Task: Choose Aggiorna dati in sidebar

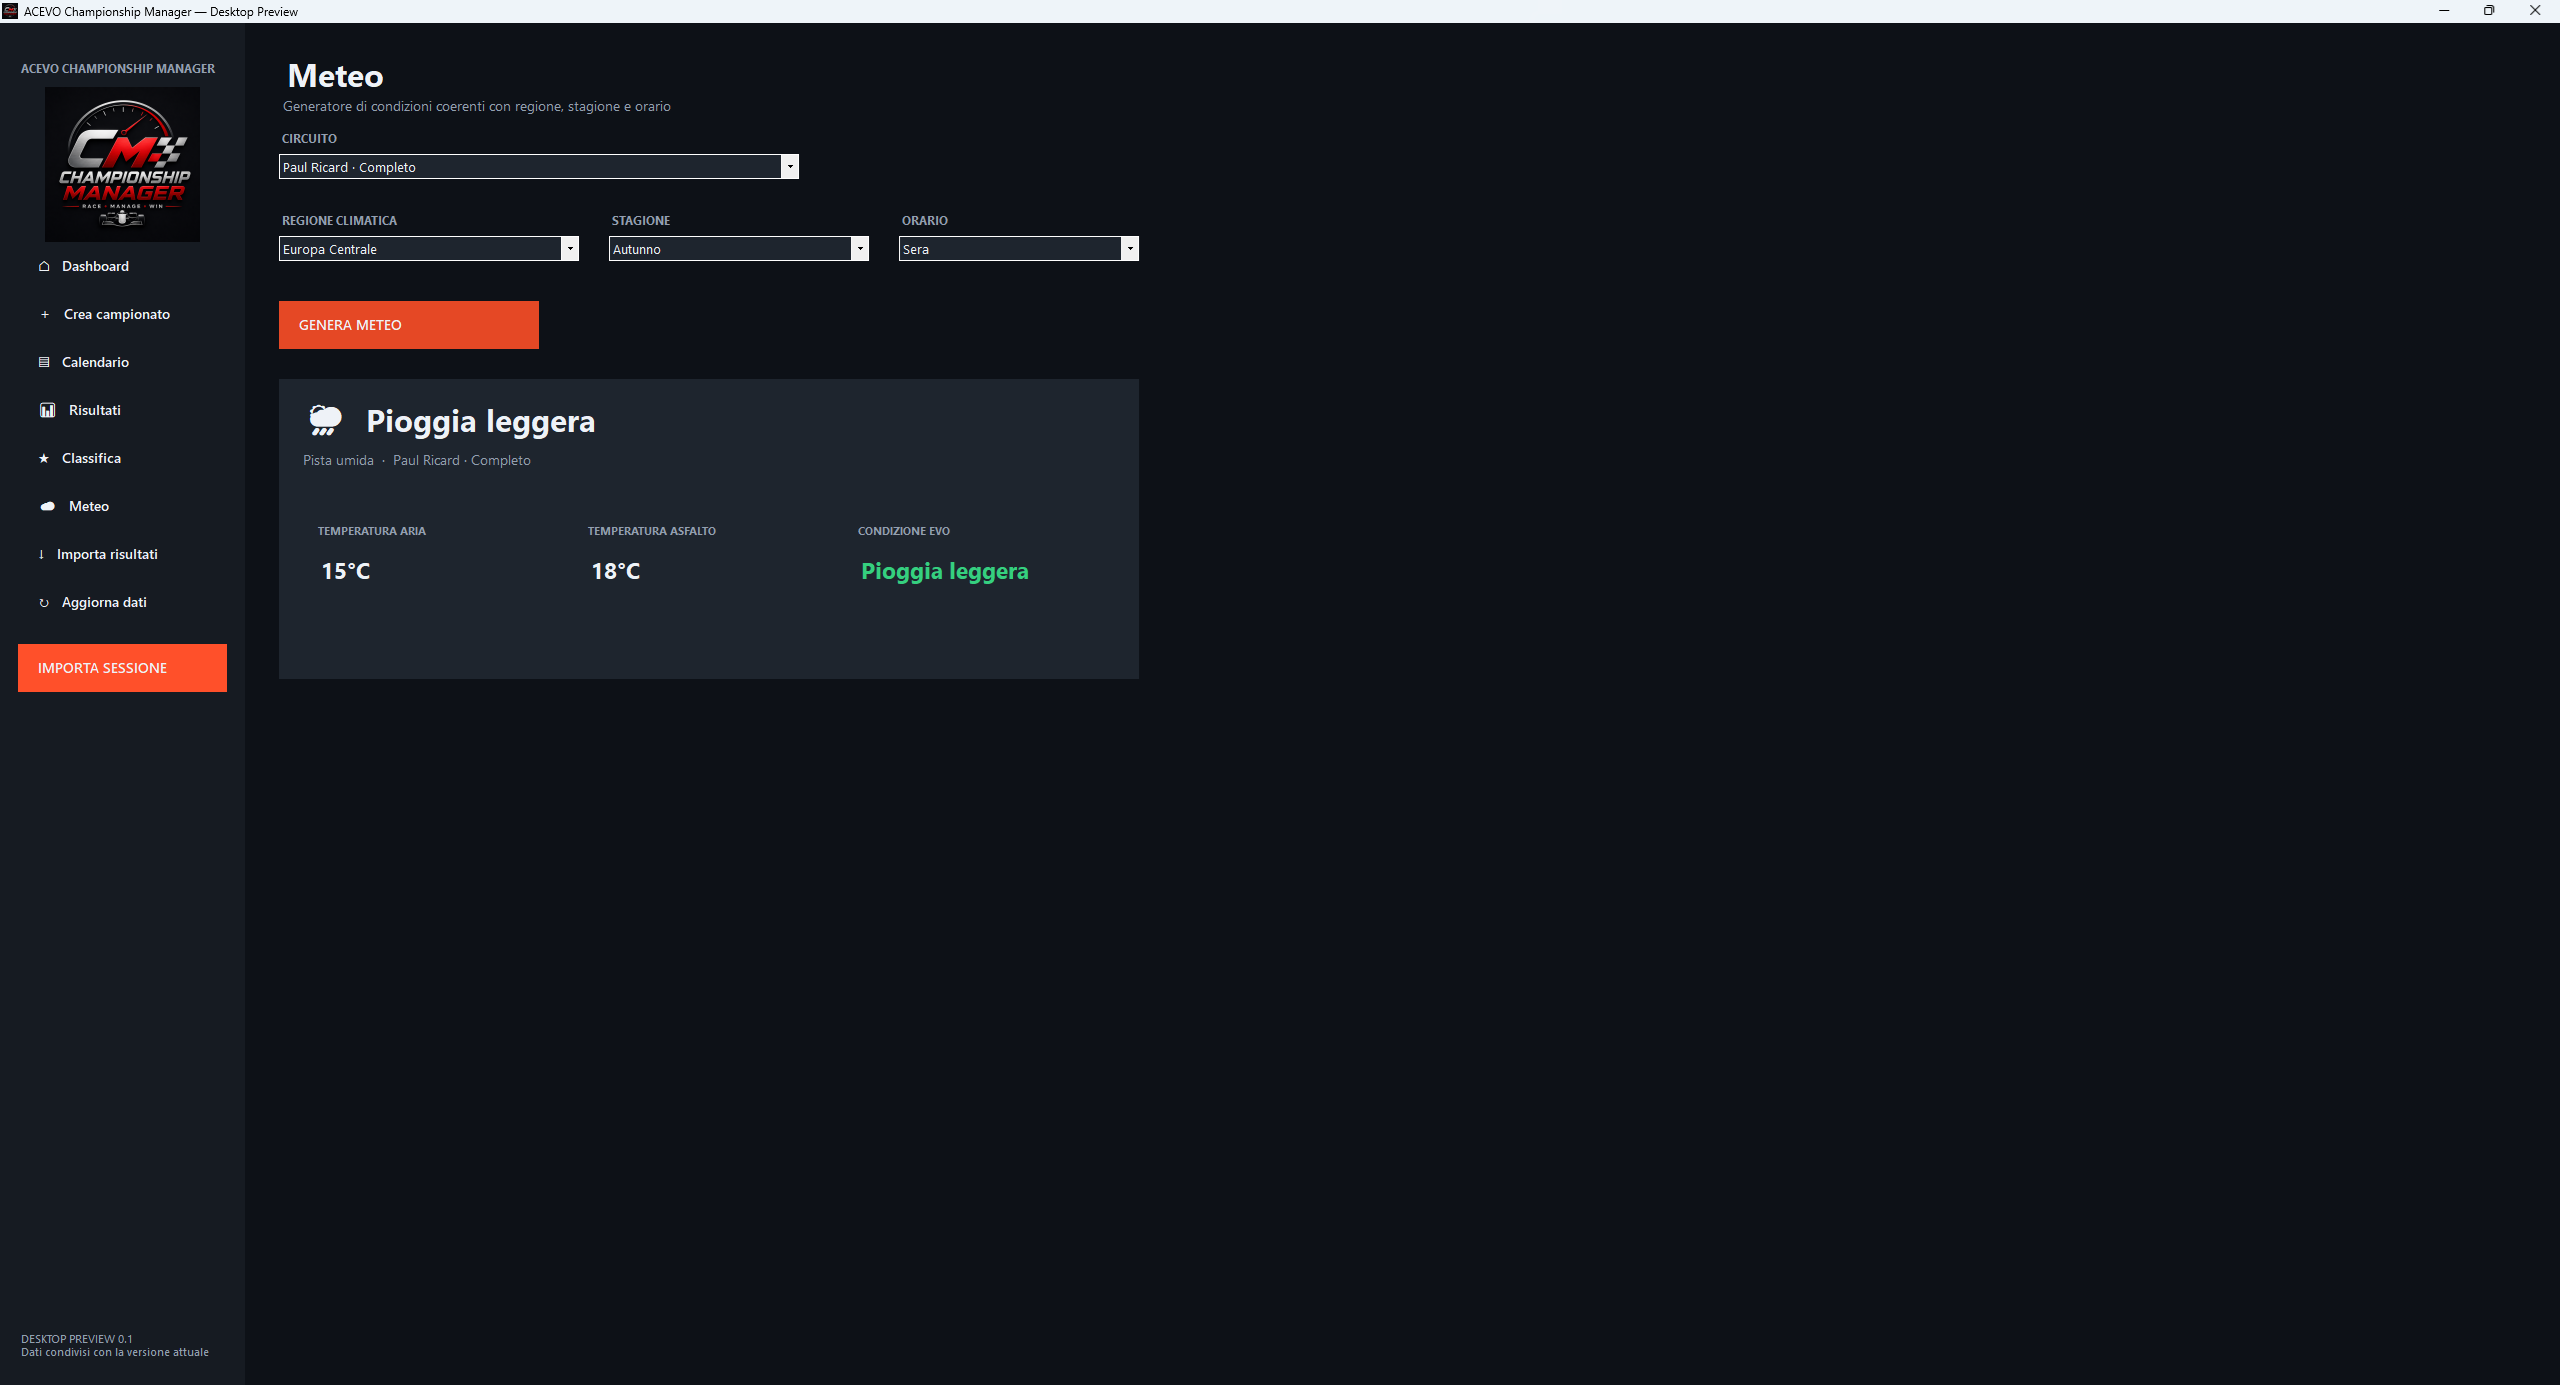Action: pos(104,602)
